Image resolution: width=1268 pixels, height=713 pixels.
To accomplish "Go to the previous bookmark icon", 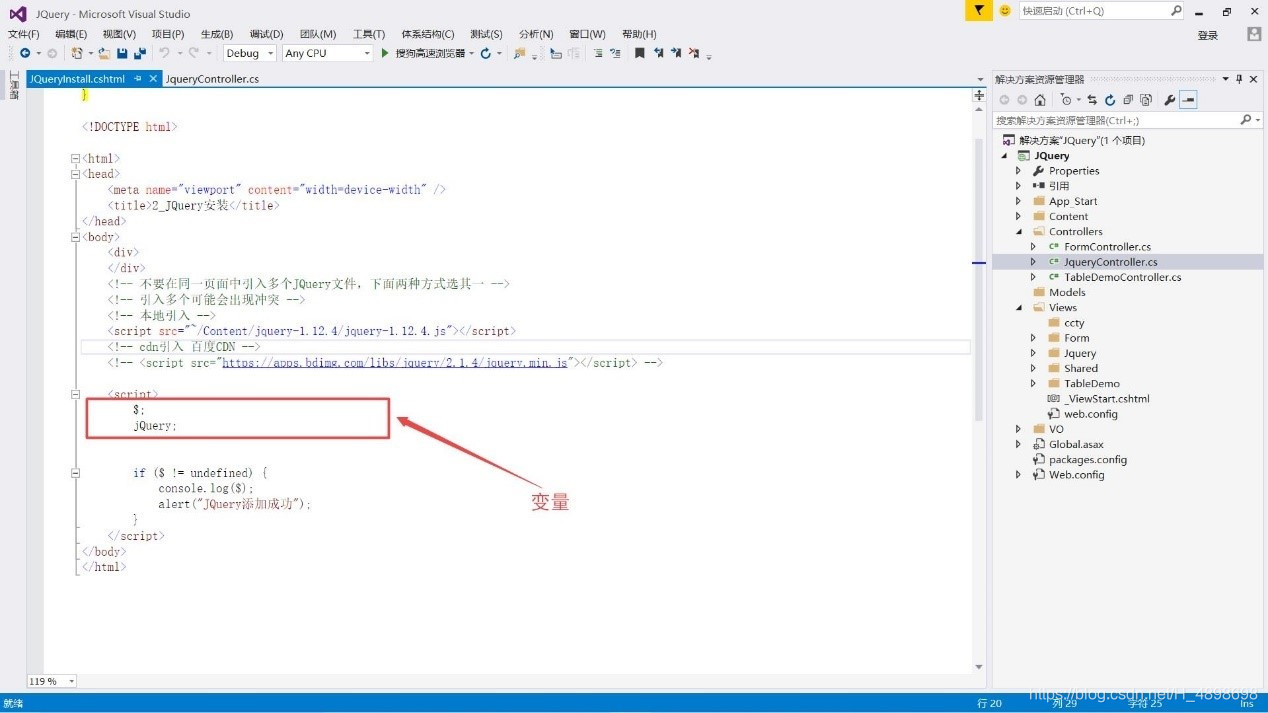I will tap(659, 53).
